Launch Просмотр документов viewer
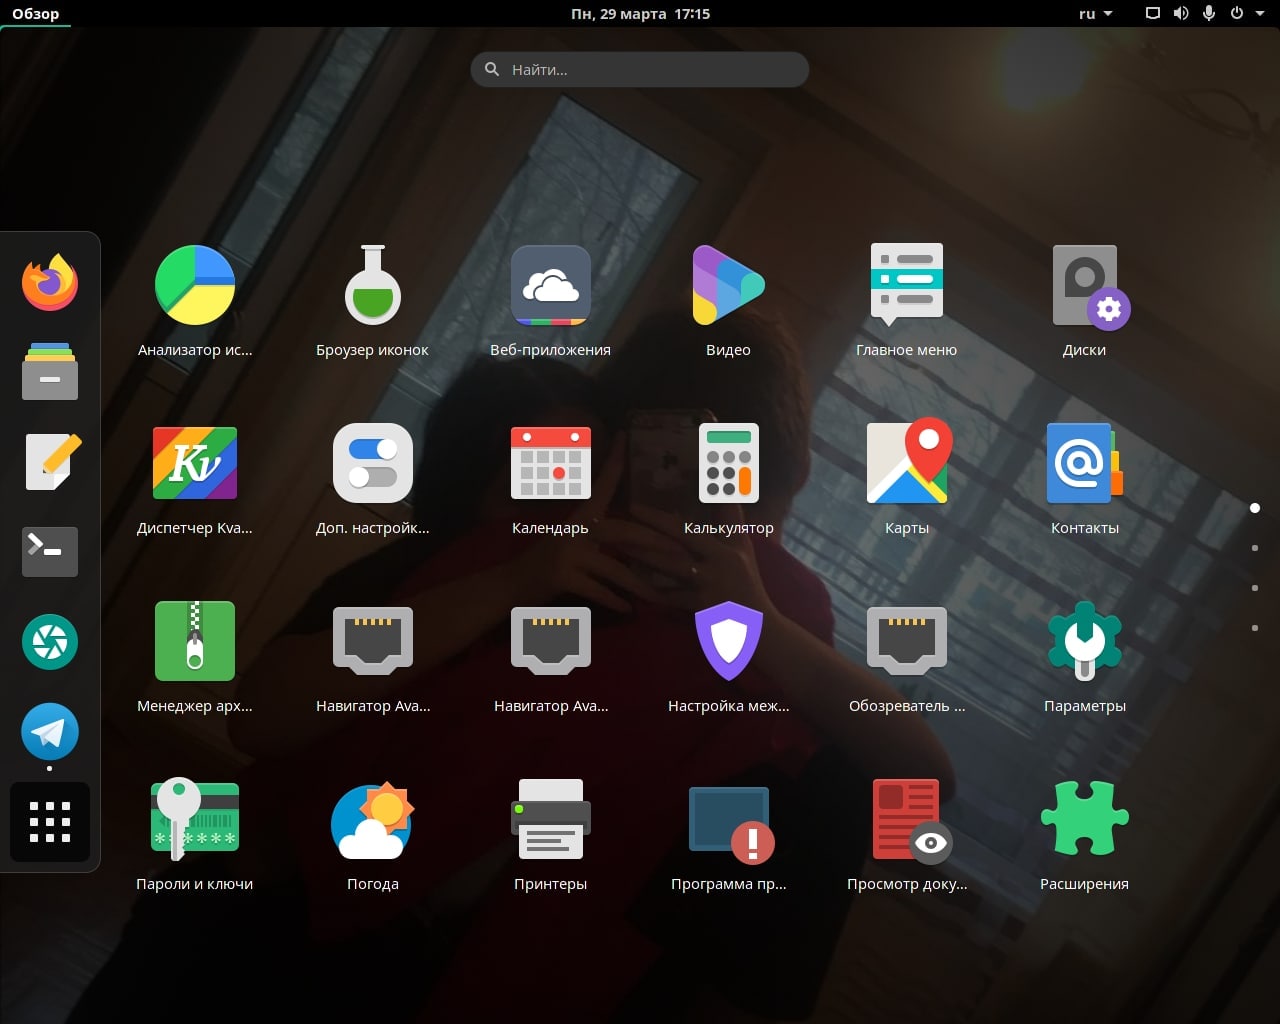 (907, 834)
